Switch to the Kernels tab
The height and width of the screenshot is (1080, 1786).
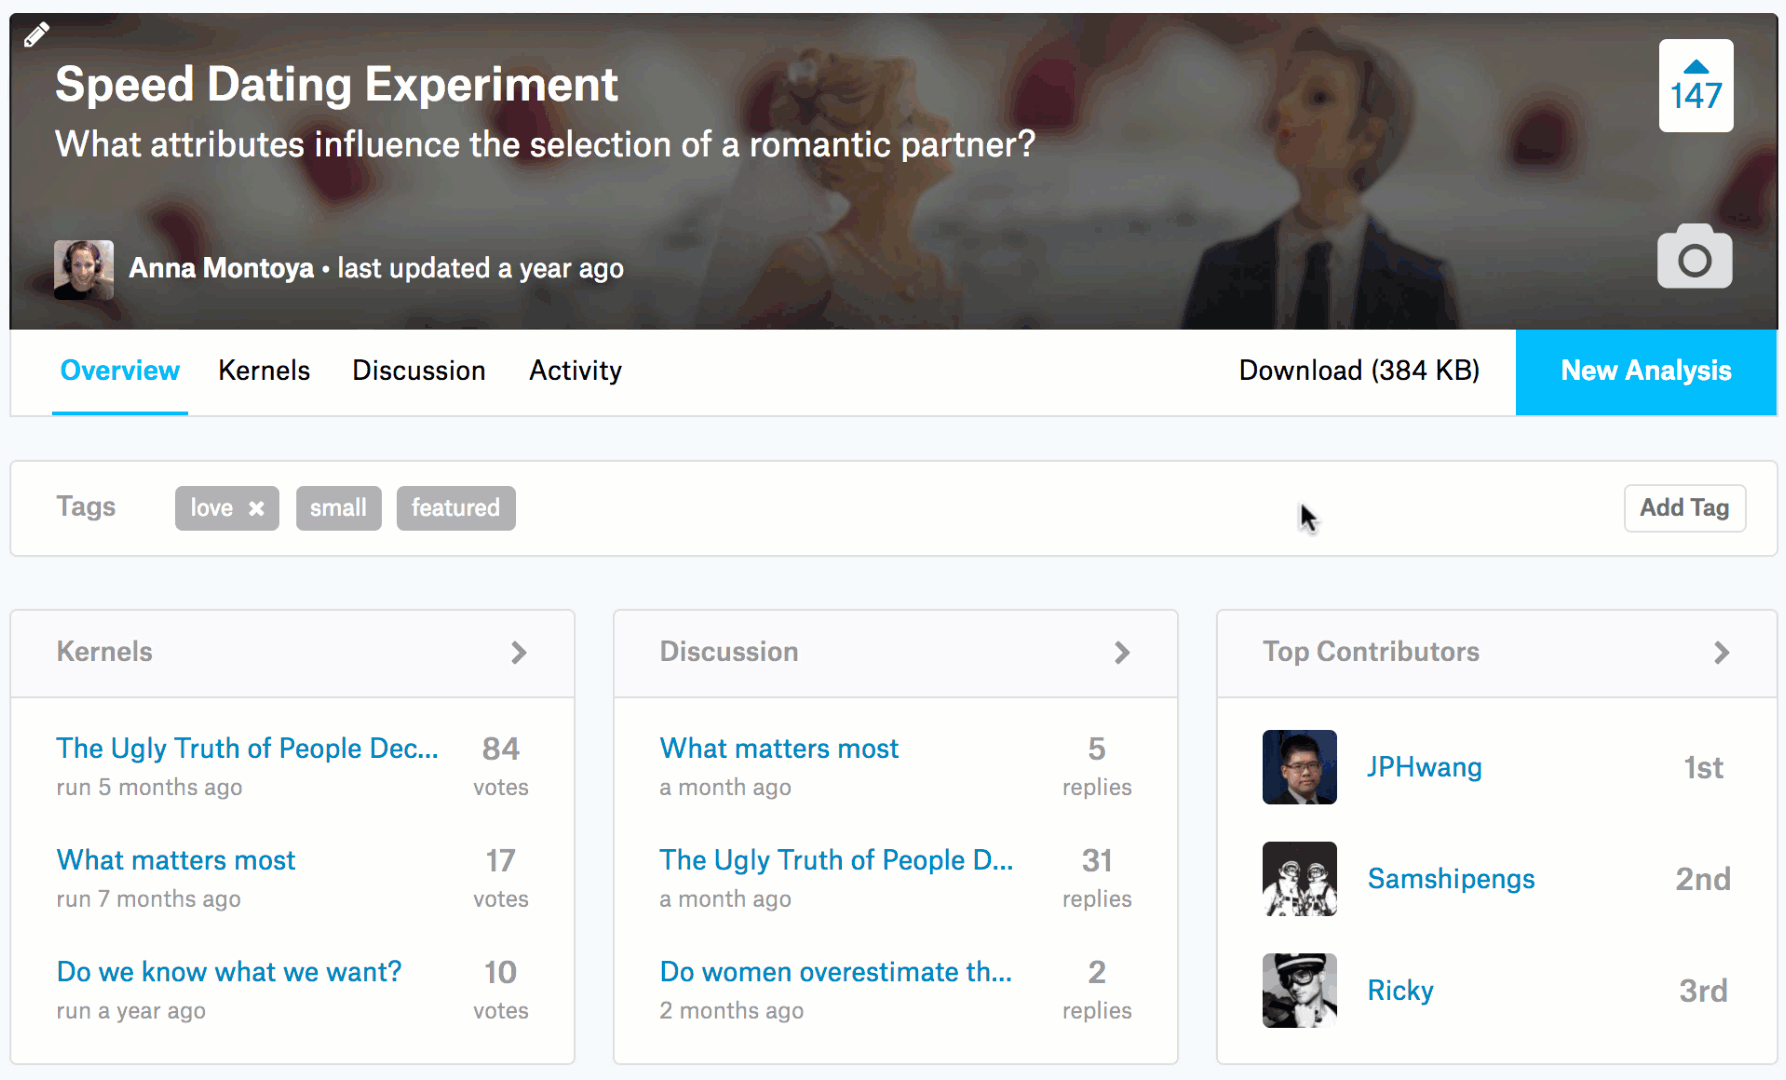263,370
